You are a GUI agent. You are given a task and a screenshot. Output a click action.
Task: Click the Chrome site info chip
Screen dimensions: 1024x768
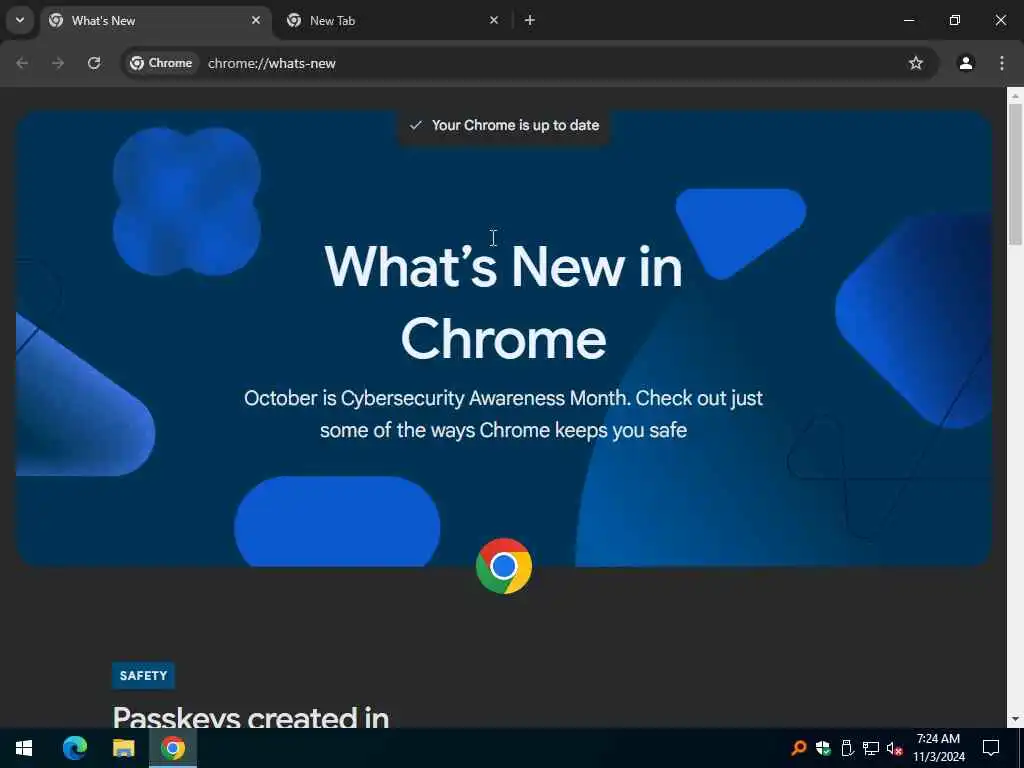(x=161, y=63)
